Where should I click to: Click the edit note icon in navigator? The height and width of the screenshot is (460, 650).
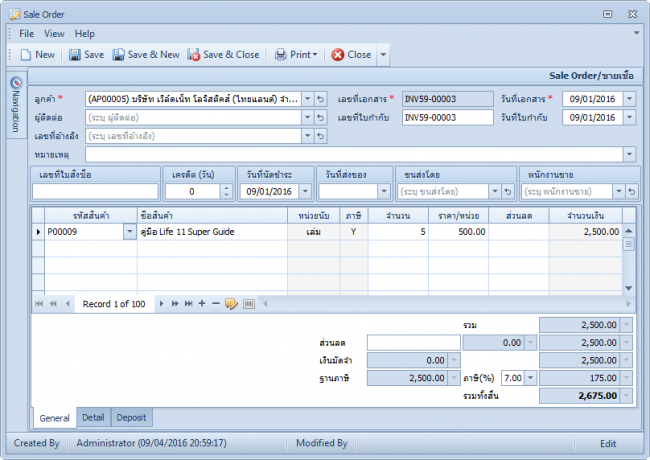(231, 304)
